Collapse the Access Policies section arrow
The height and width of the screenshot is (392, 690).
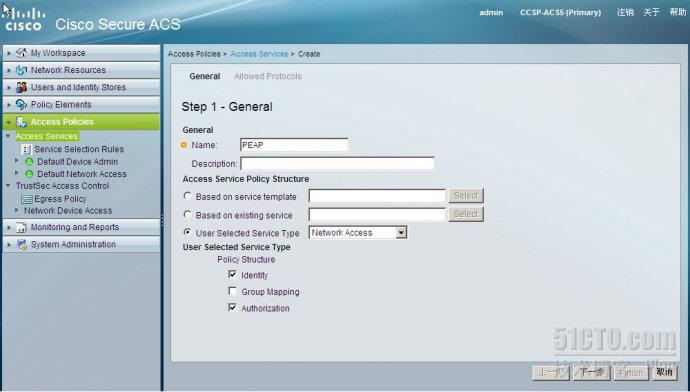tap(9, 122)
